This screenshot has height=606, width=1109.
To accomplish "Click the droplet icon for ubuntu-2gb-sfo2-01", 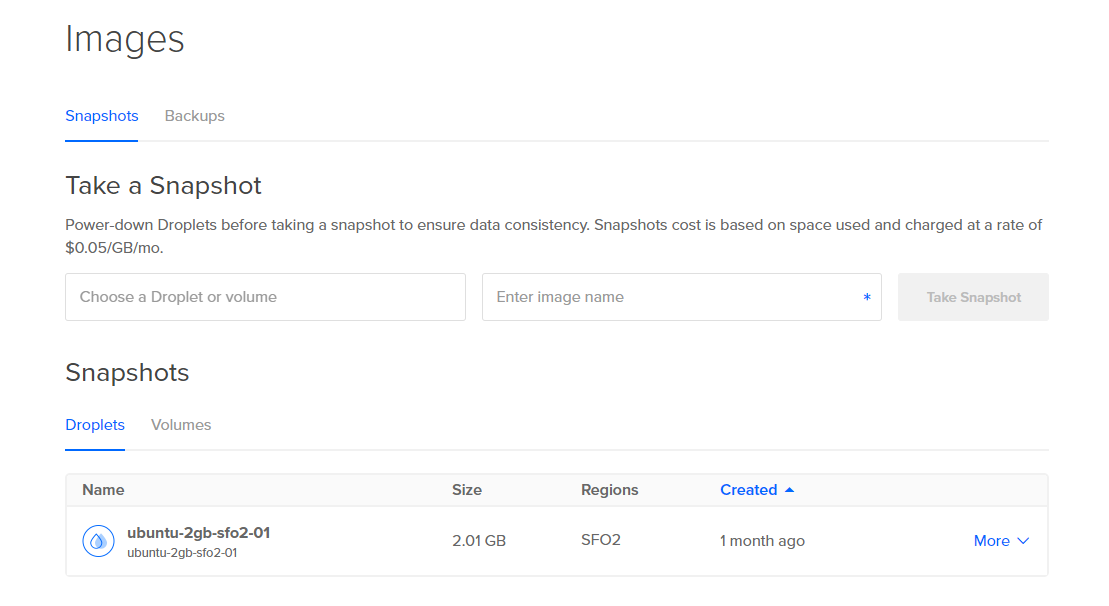I will coord(98,541).
